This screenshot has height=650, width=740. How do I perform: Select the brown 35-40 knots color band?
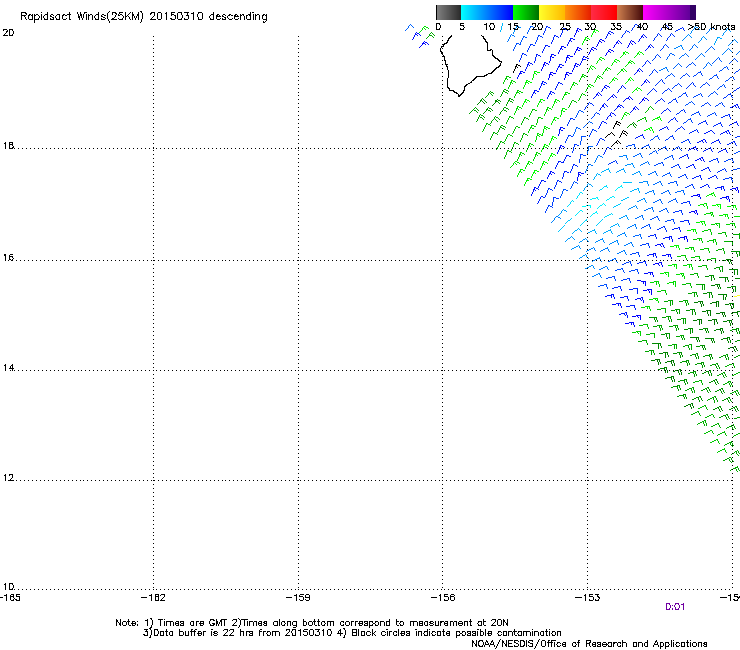[x=630, y=12]
